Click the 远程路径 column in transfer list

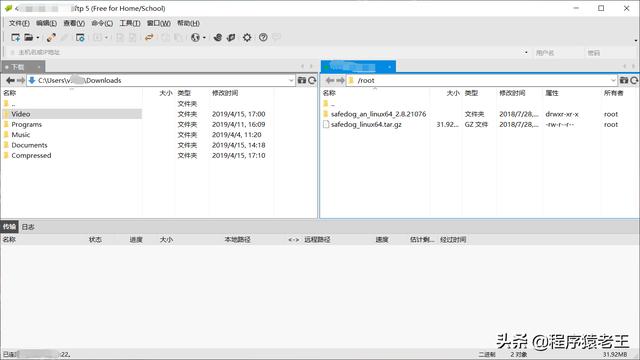[x=317, y=240]
